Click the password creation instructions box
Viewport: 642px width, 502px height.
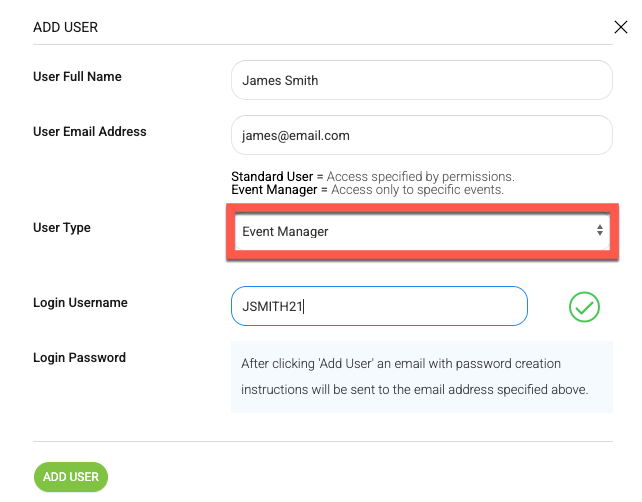pyautogui.click(x=422, y=377)
